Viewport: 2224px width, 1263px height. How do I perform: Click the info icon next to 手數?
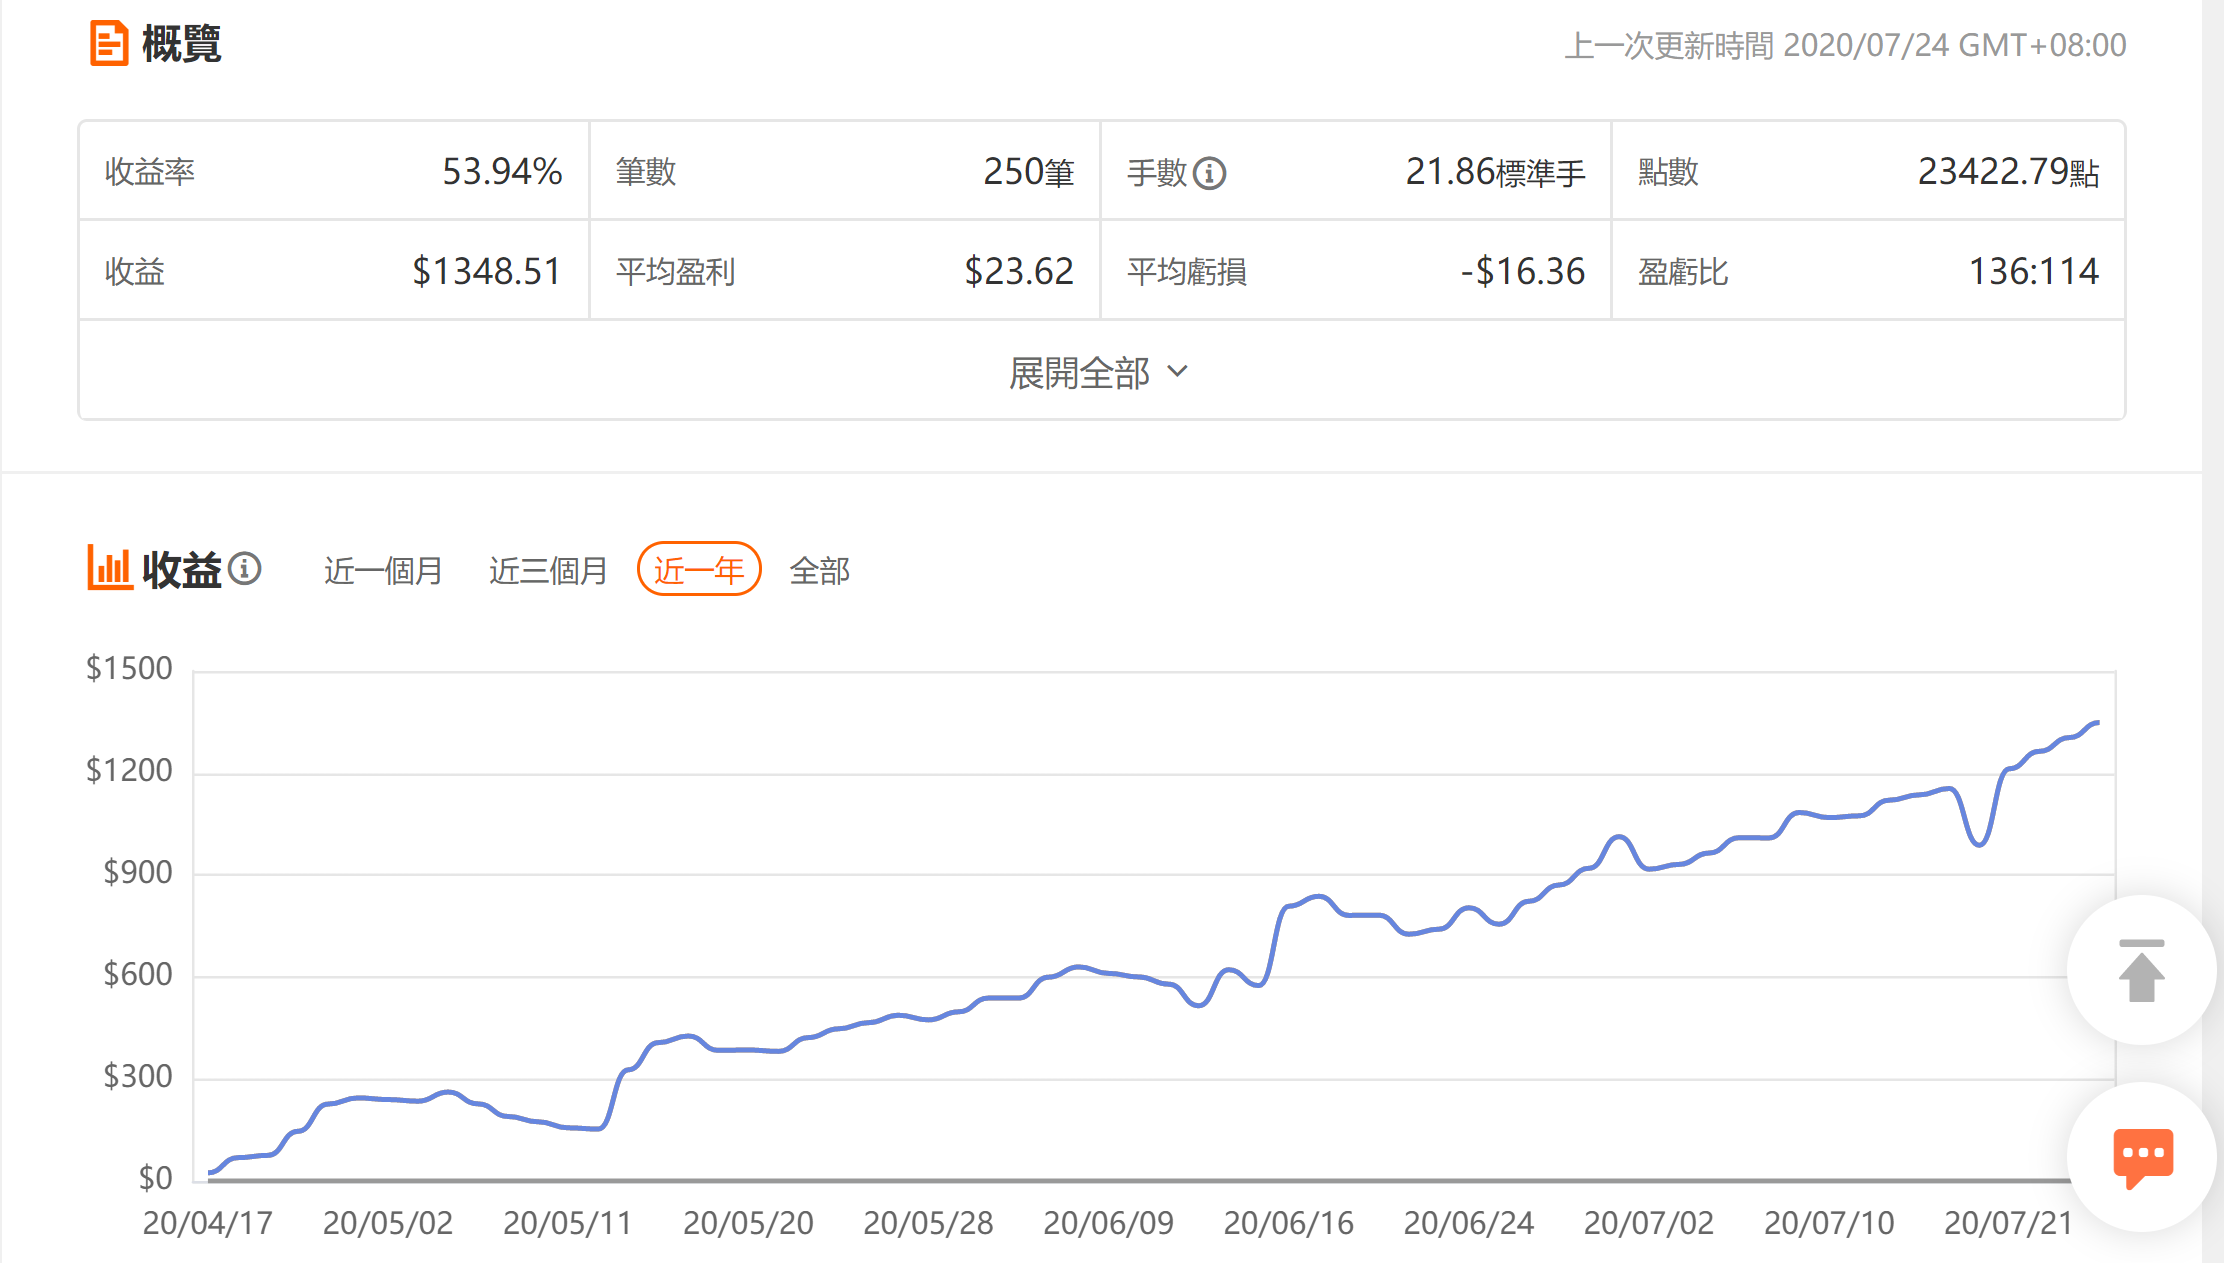click(1209, 173)
